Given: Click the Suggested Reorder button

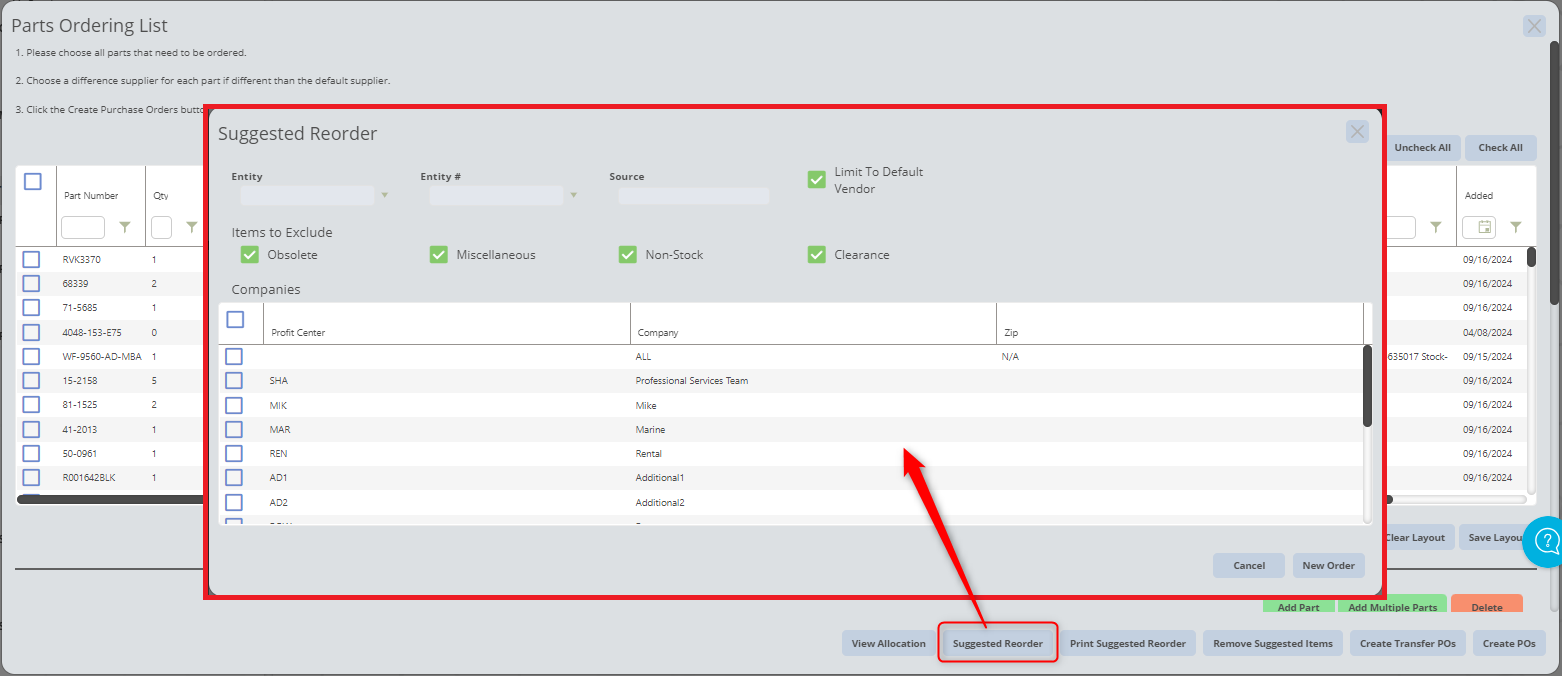Looking at the screenshot, I should (998, 643).
